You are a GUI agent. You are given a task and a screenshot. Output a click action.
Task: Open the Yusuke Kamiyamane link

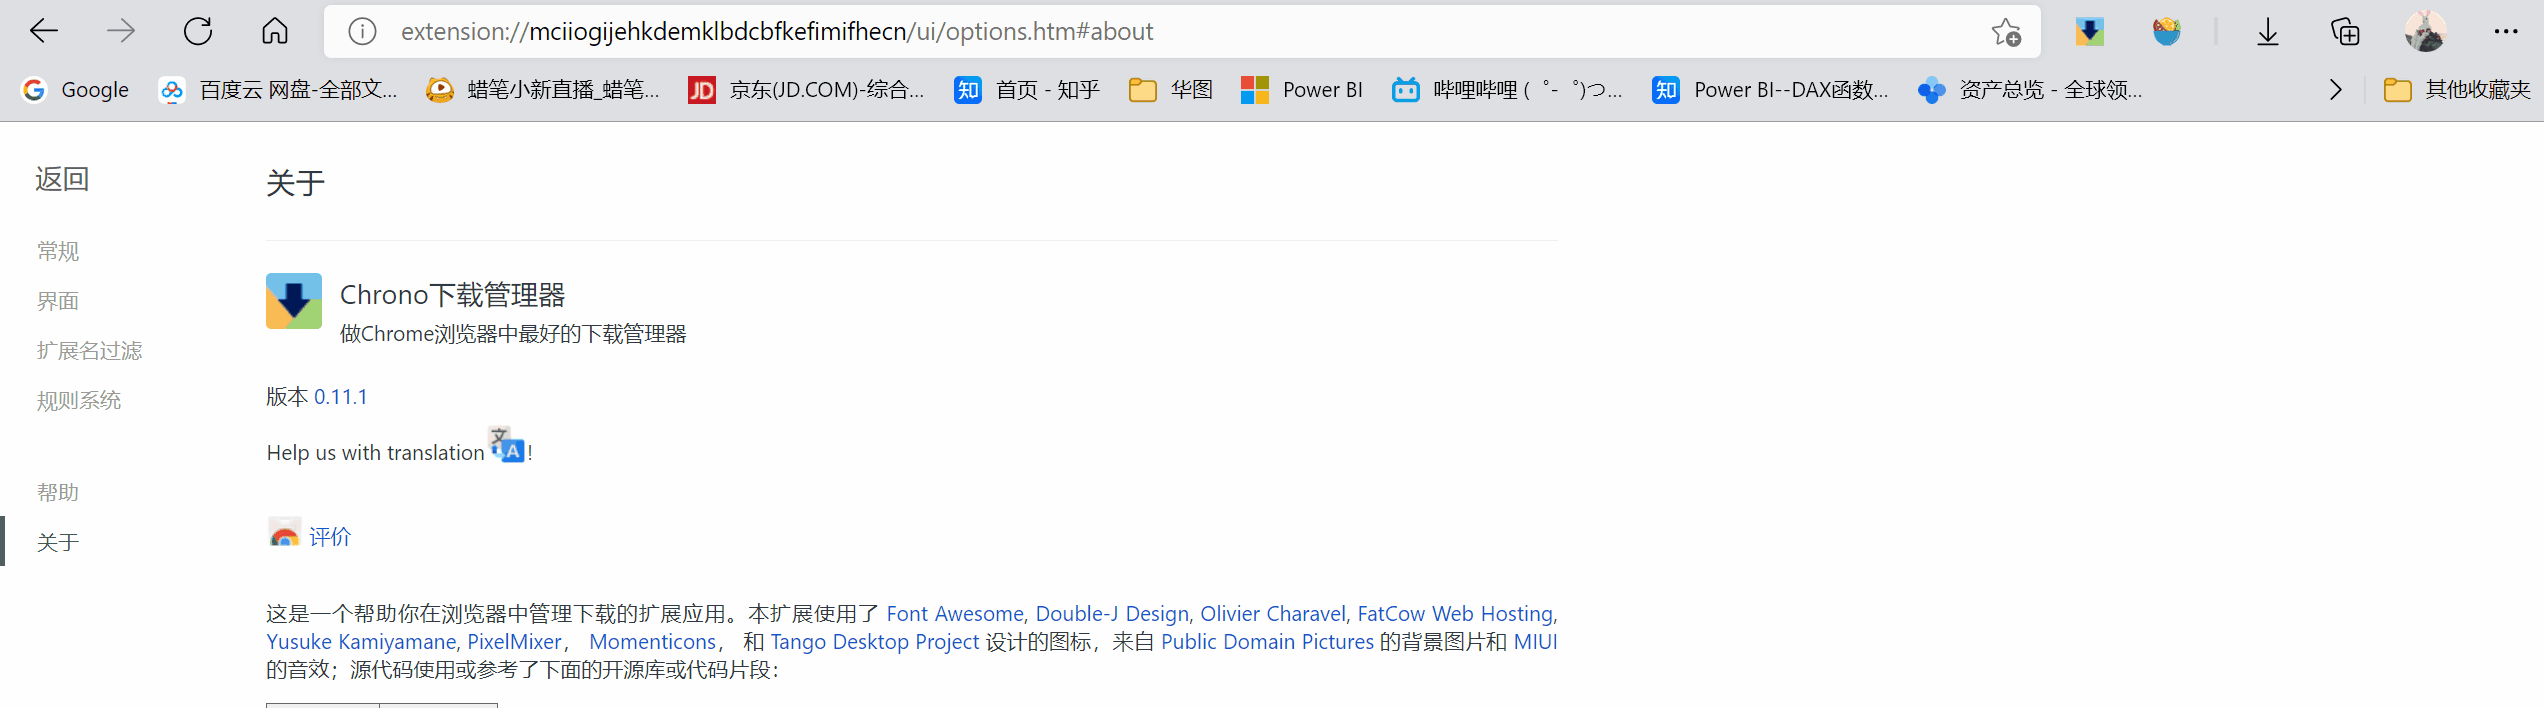(361, 642)
